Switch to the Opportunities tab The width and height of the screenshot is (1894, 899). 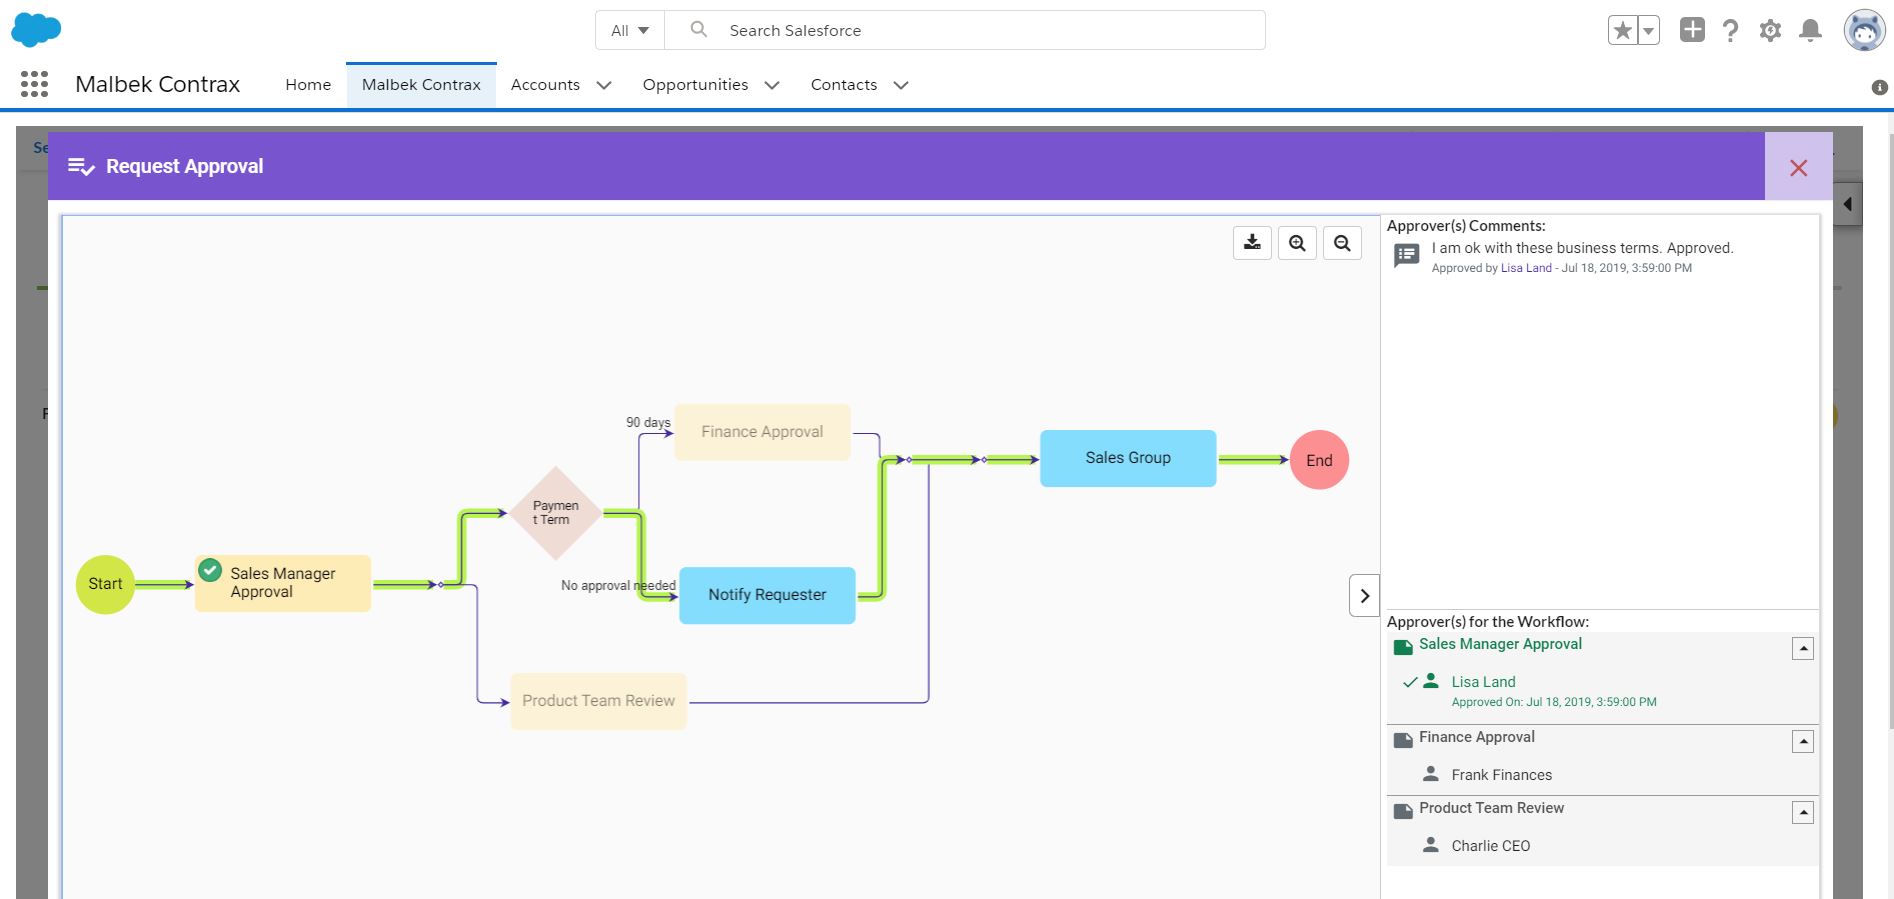coord(695,85)
